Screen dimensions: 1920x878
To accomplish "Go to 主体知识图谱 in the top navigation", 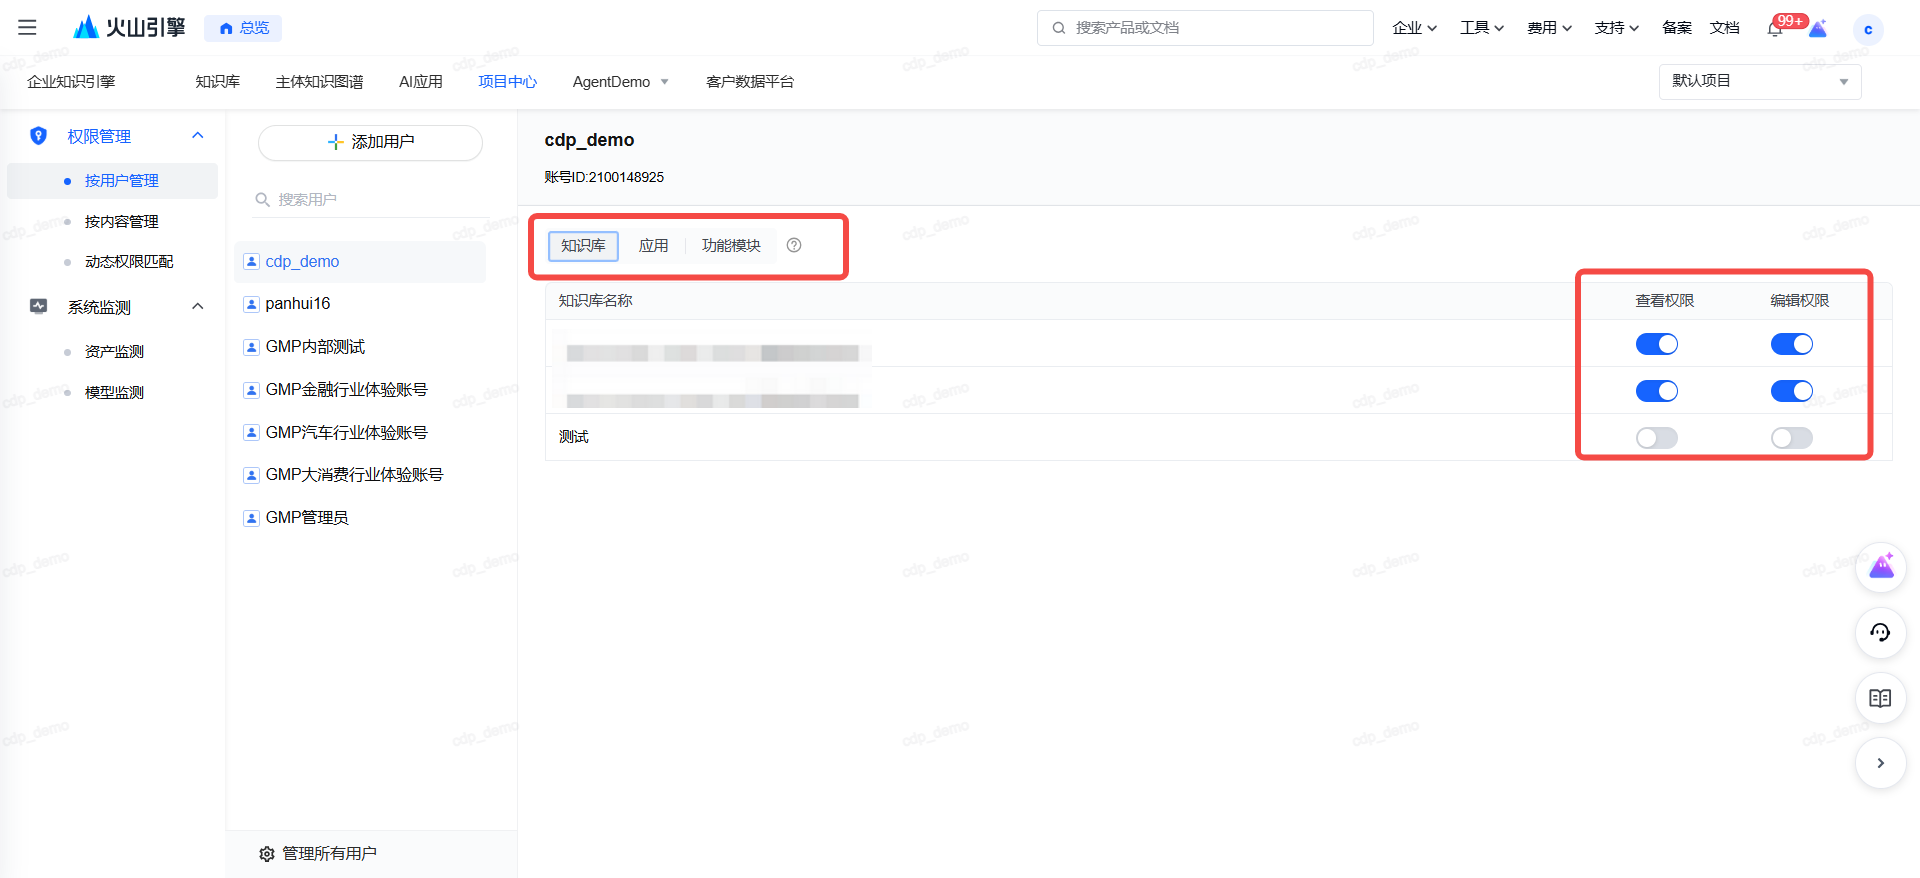I will click(319, 82).
